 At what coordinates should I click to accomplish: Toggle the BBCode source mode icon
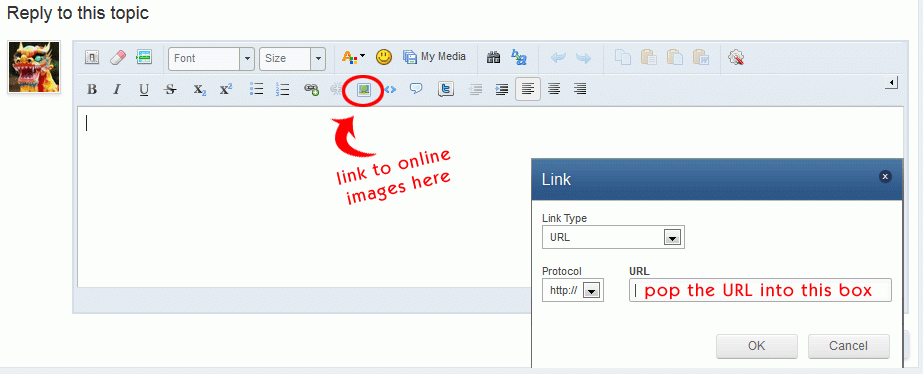tap(92, 58)
